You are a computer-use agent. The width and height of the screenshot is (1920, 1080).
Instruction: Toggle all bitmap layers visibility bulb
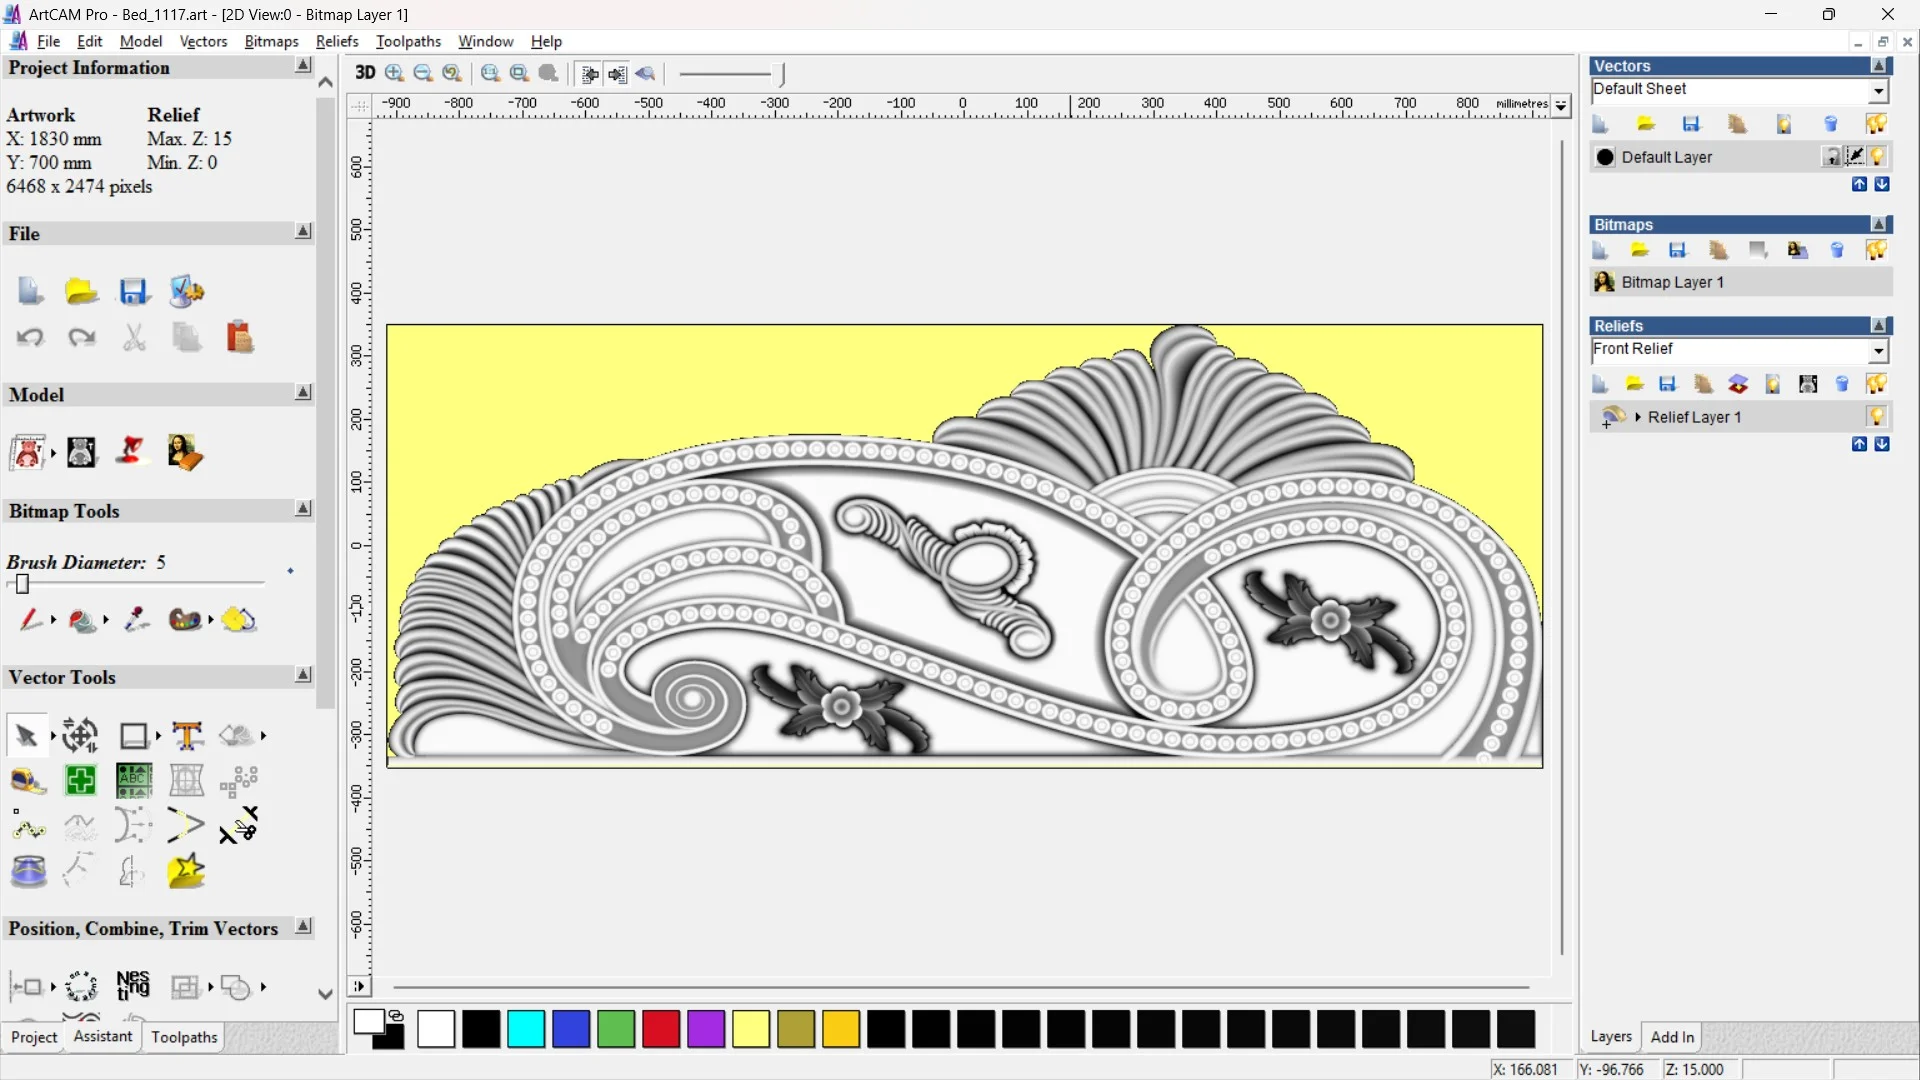coord(1876,250)
